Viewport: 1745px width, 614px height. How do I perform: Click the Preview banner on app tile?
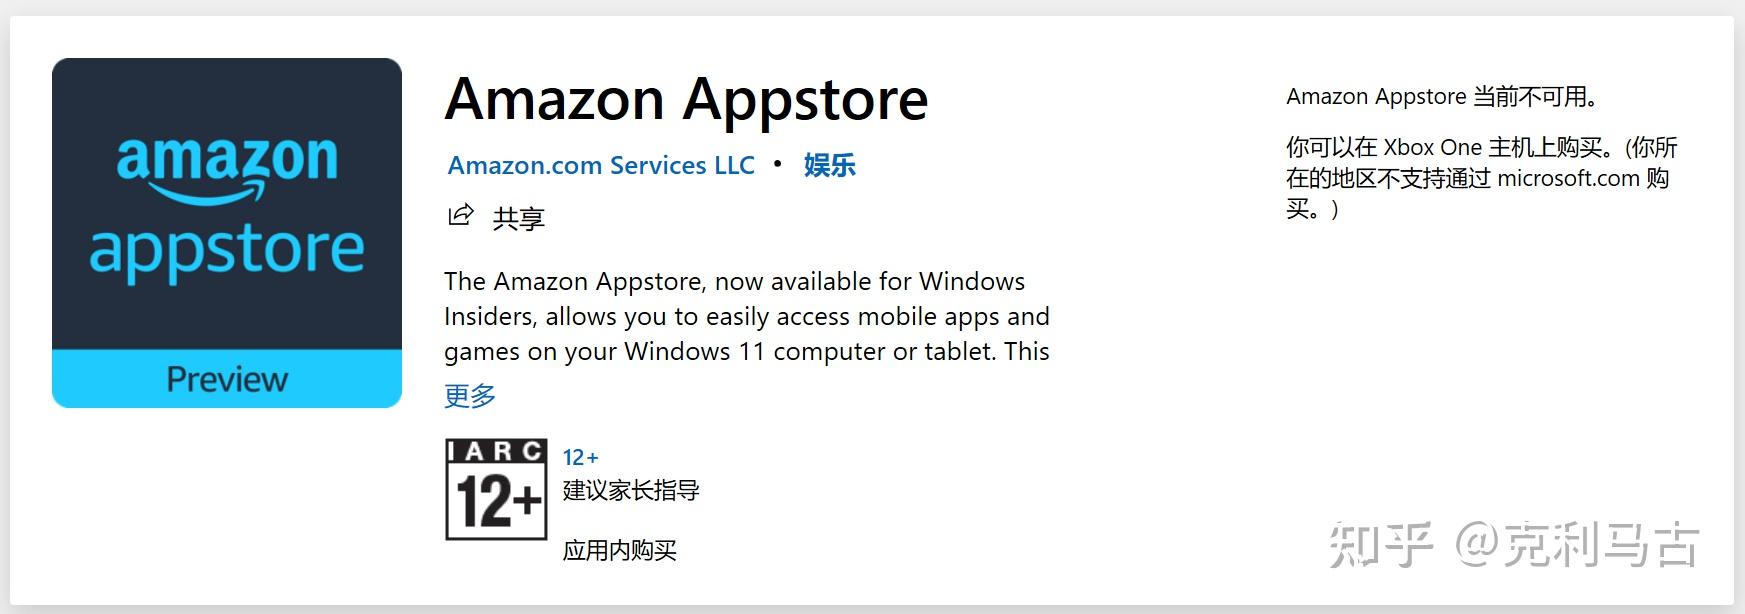(227, 379)
